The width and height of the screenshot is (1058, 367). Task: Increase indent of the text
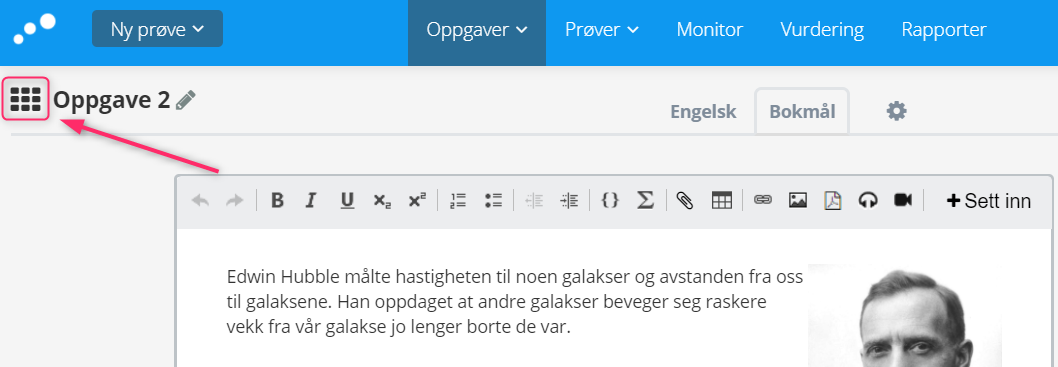[x=569, y=200]
